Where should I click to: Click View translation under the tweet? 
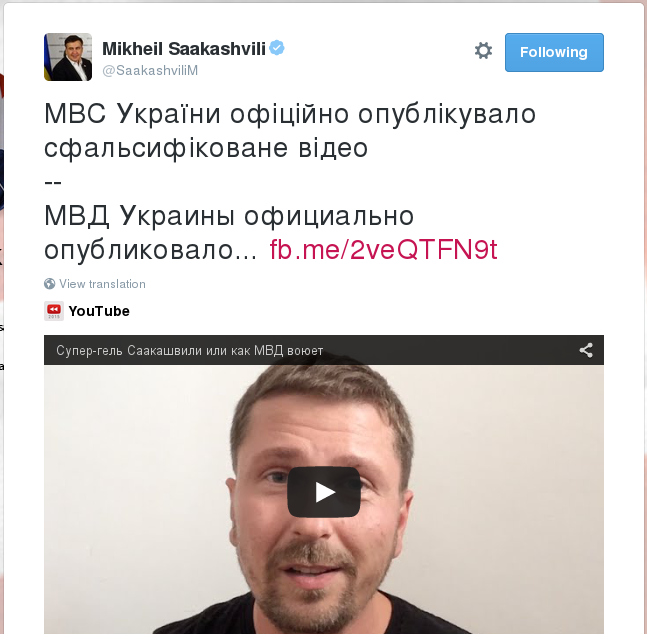(x=102, y=284)
